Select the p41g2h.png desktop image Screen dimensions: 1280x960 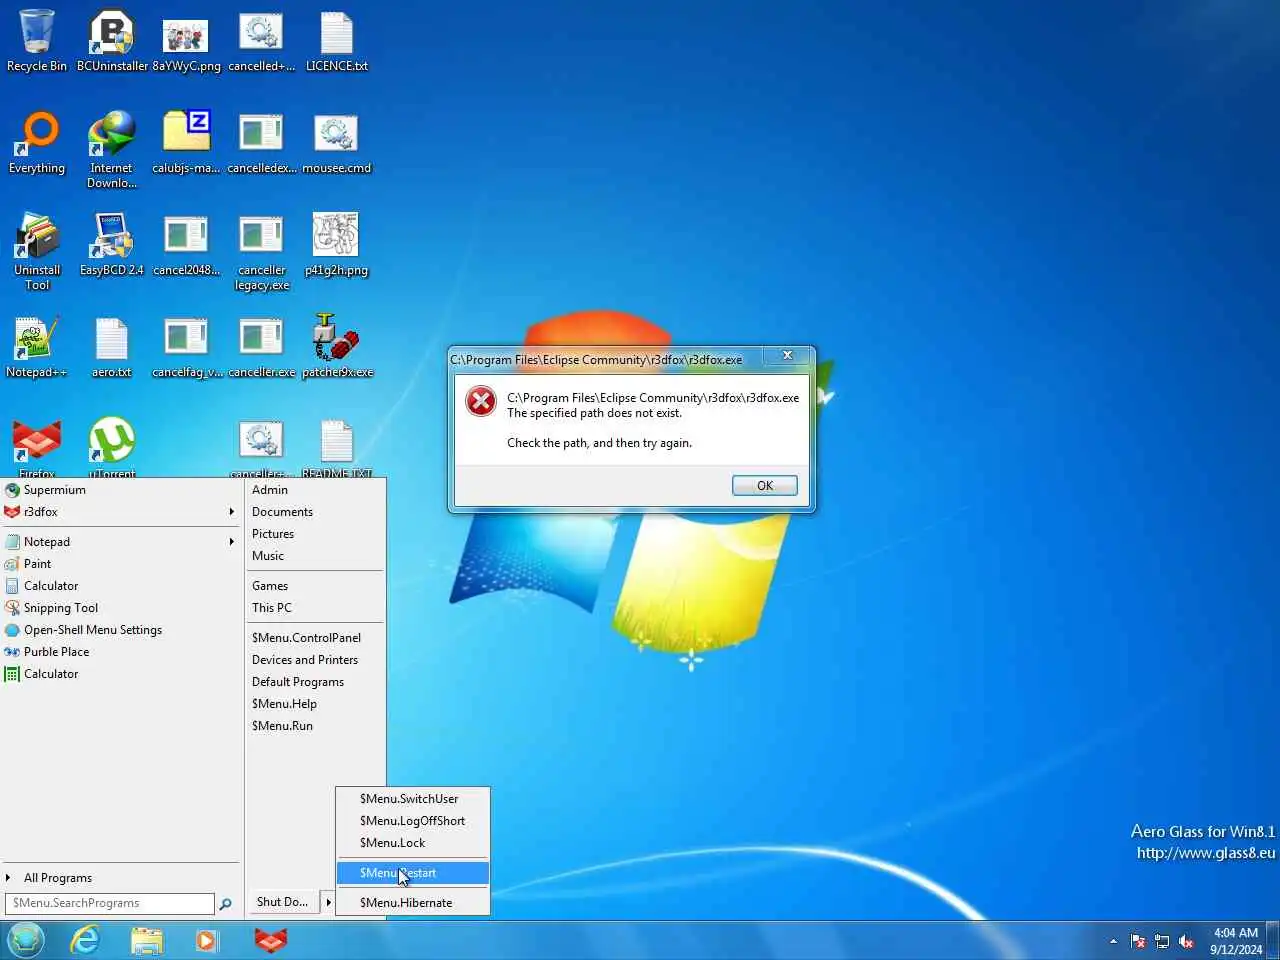click(x=336, y=245)
